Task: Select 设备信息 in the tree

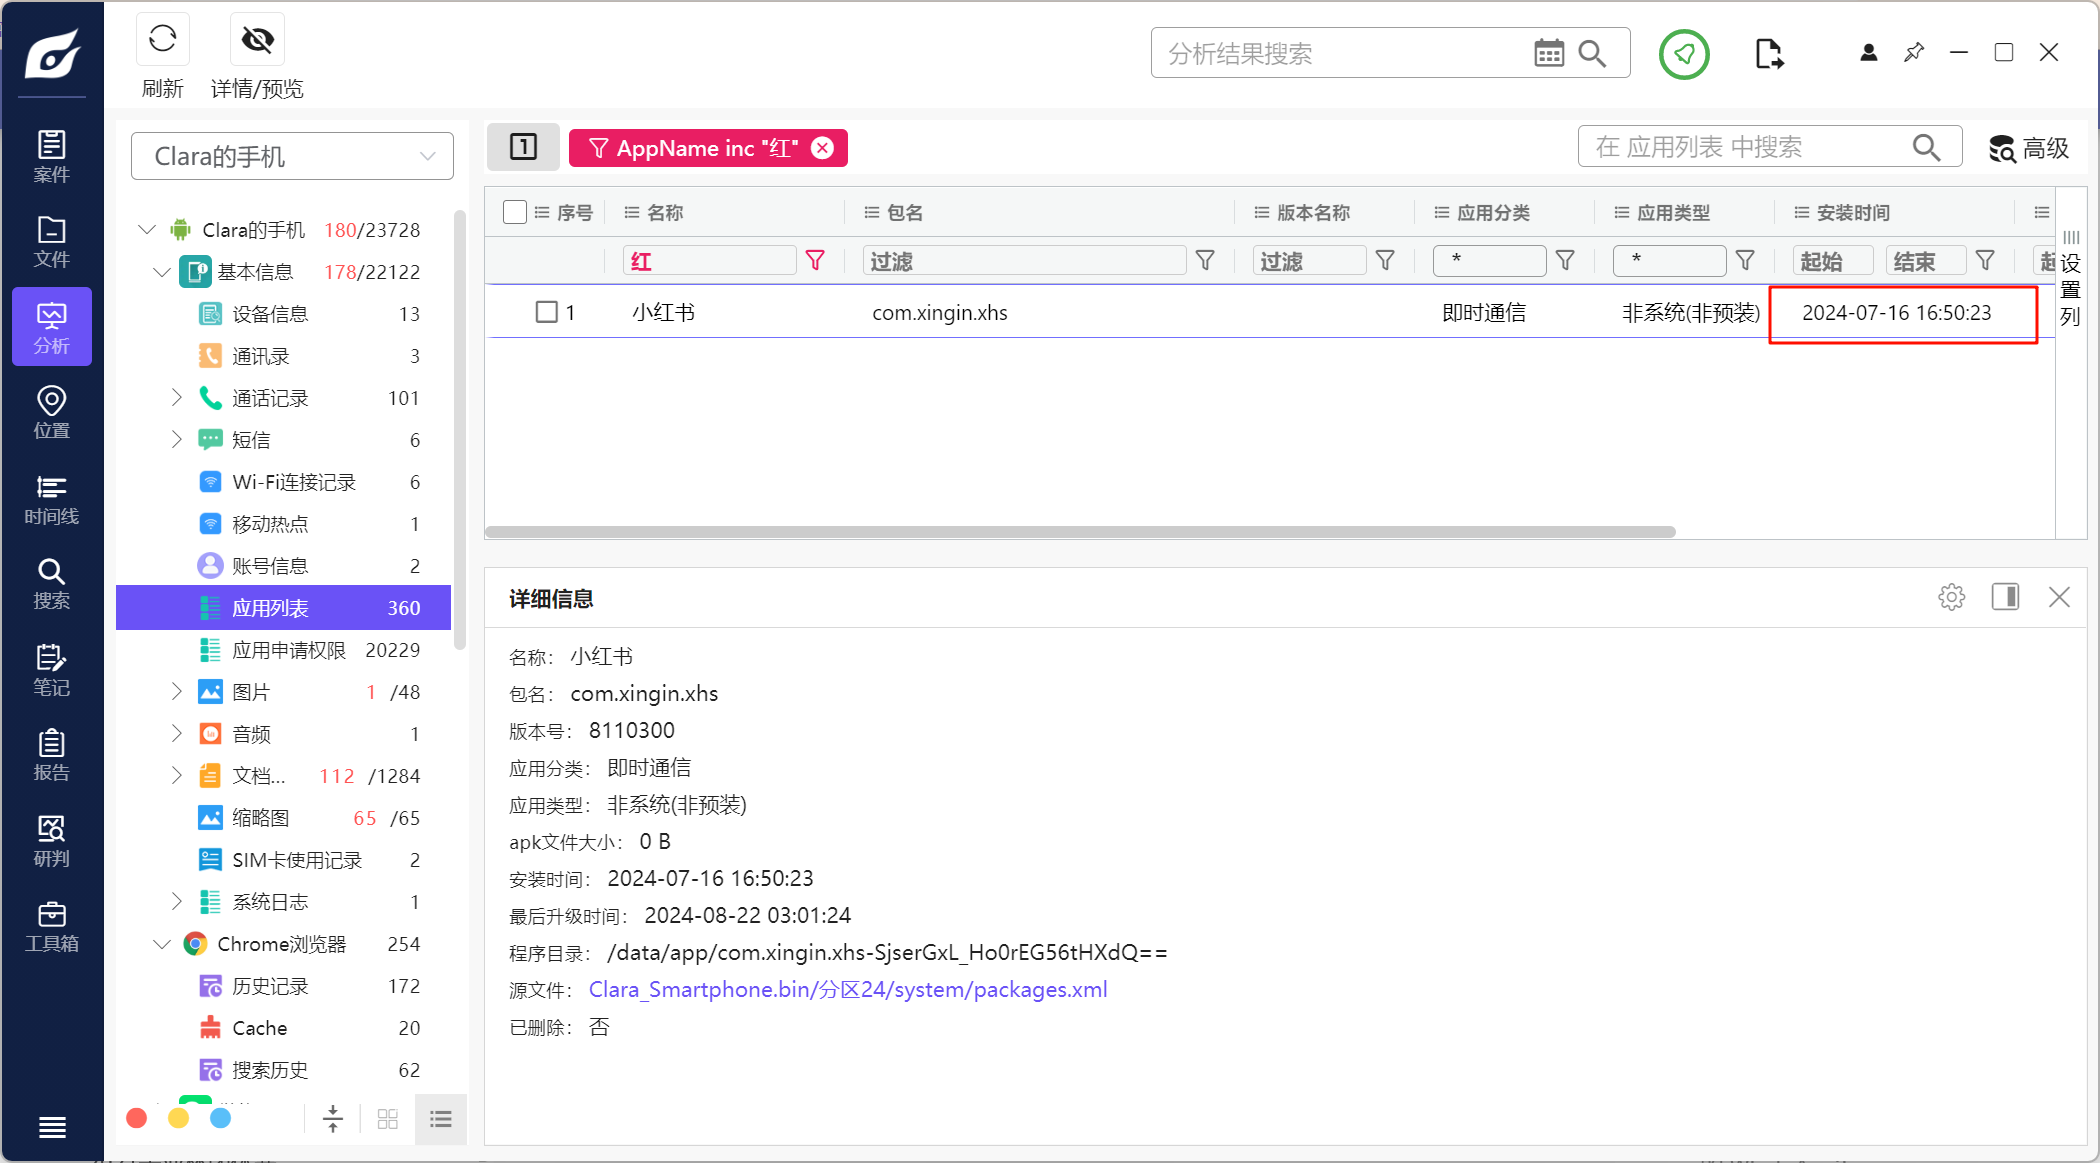Action: click(x=270, y=314)
